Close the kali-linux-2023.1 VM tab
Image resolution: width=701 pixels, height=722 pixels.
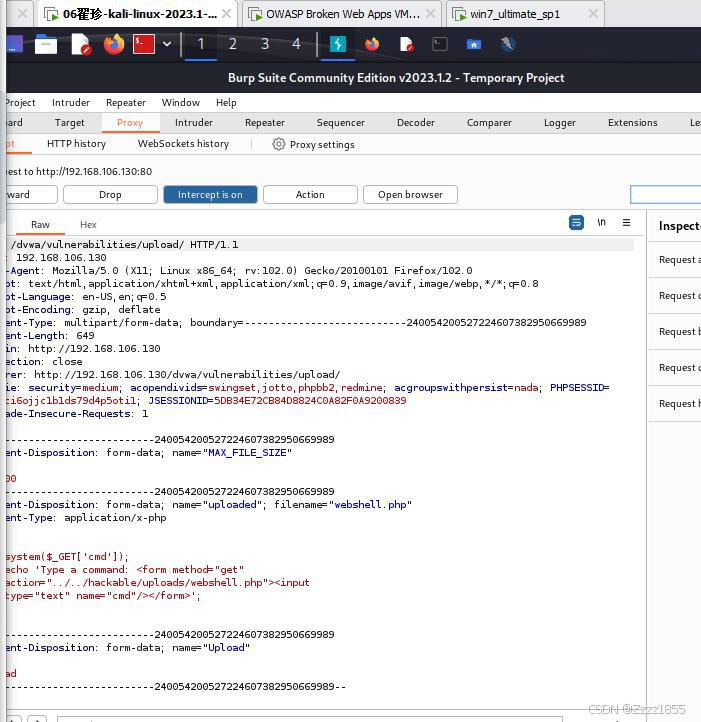[226, 14]
